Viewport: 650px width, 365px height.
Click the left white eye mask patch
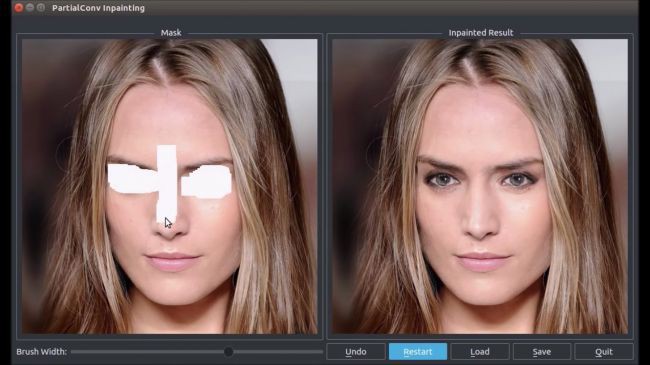point(132,179)
